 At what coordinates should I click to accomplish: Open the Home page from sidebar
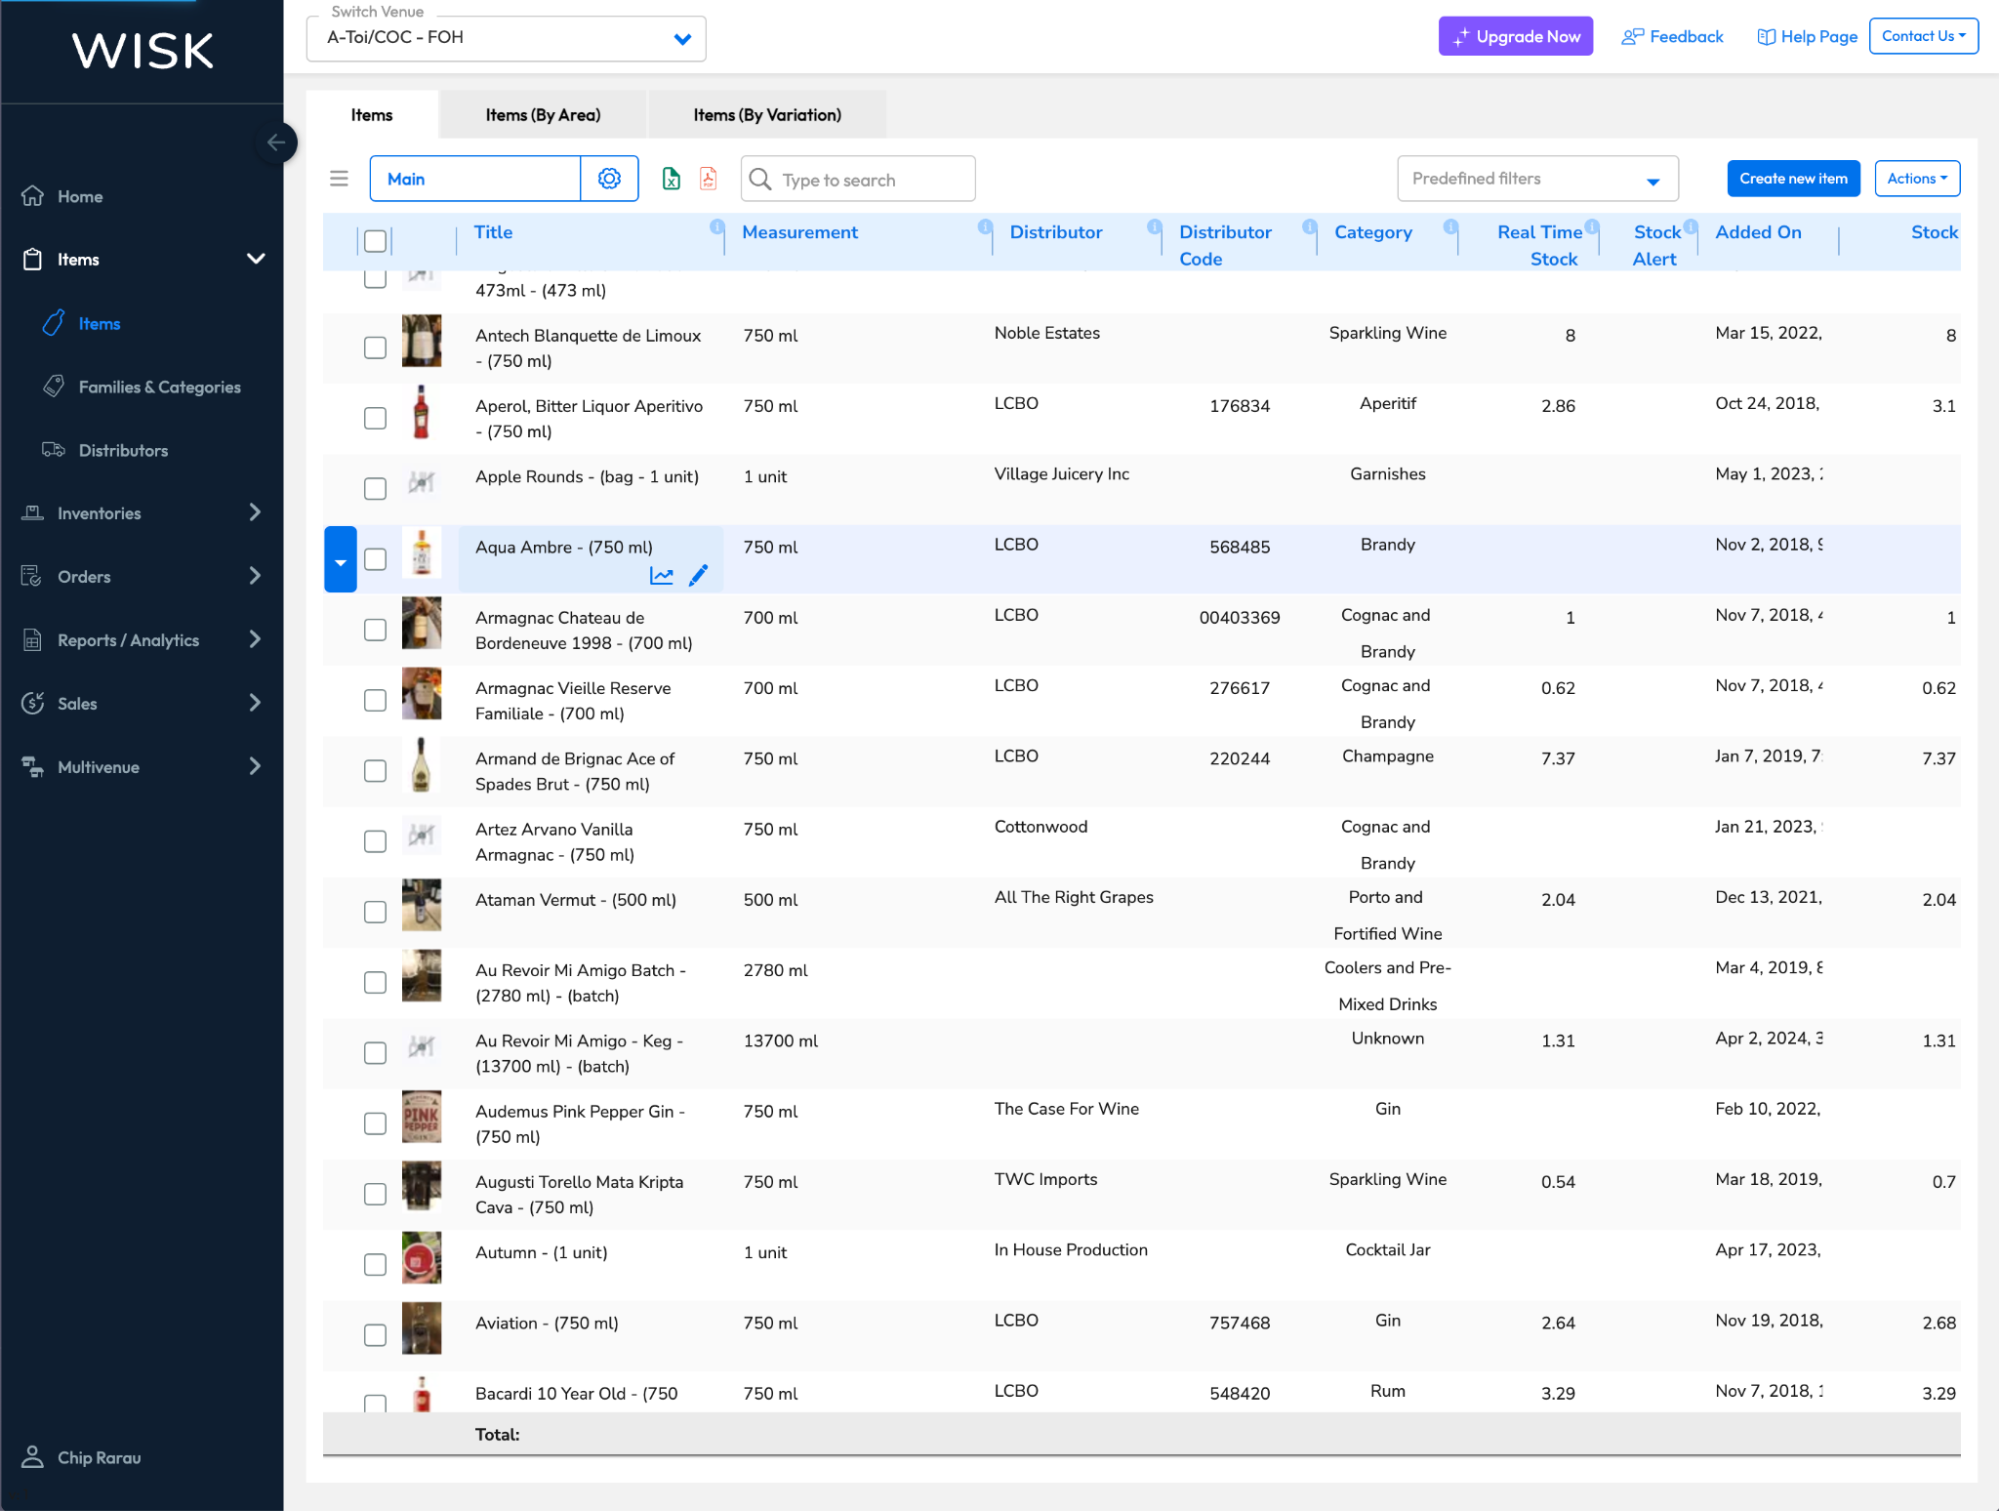click(80, 196)
